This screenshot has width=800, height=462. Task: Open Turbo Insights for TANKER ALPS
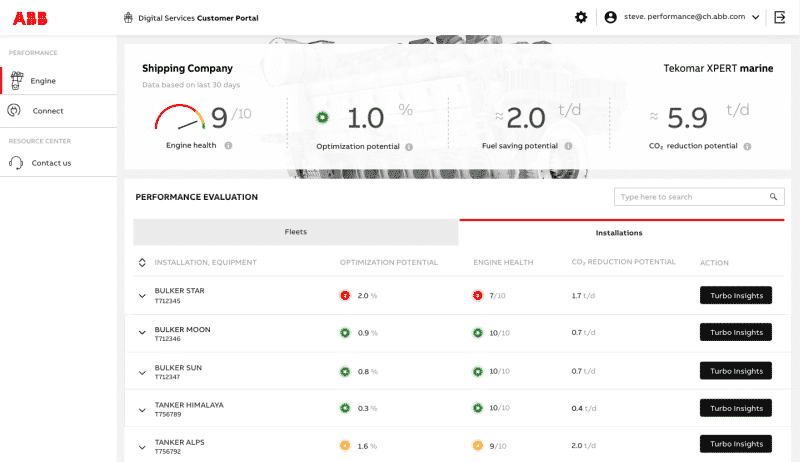(x=735, y=444)
